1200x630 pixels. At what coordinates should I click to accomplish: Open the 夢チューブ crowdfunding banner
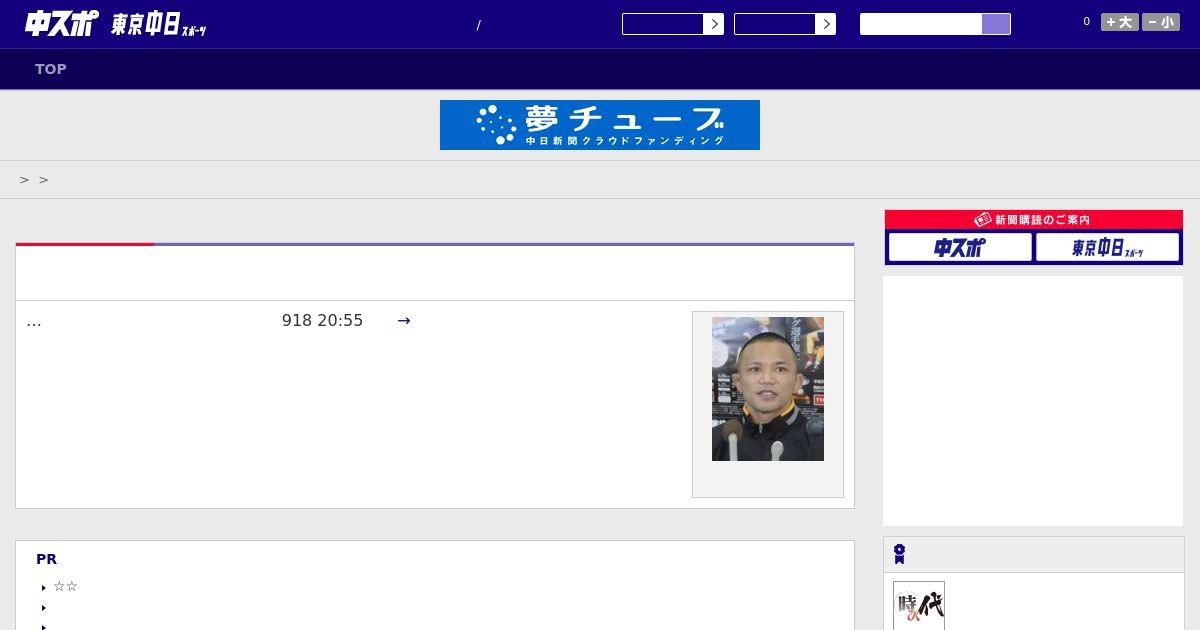pos(600,125)
